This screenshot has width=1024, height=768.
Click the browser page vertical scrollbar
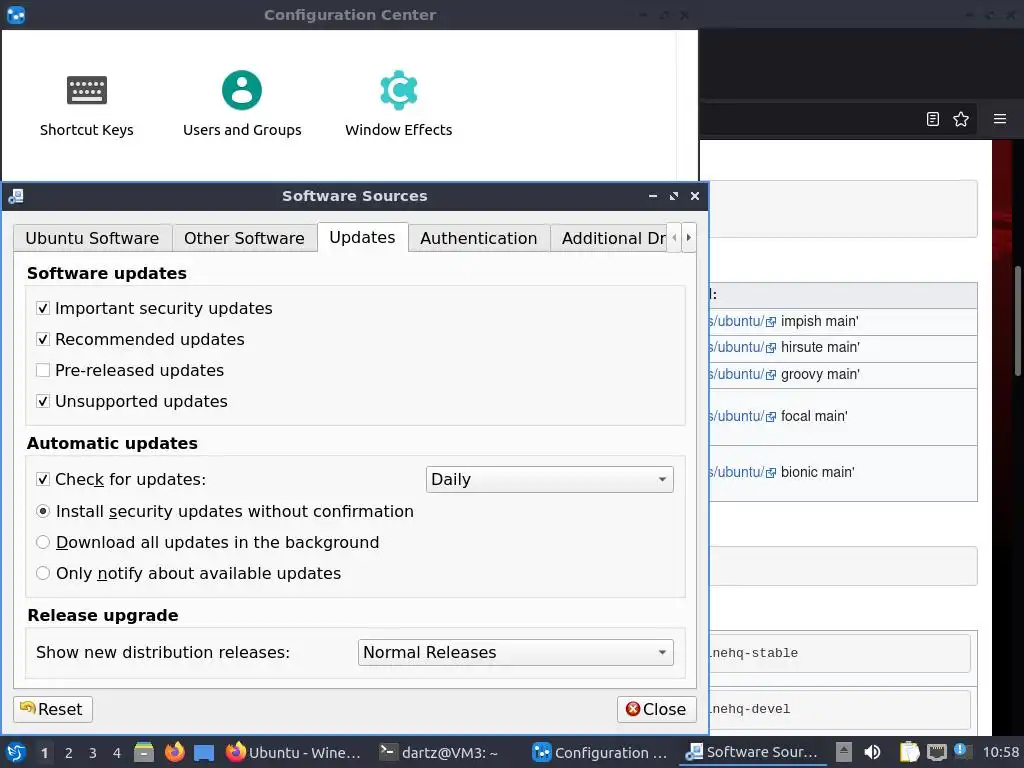pyautogui.click(x=1017, y=320)
